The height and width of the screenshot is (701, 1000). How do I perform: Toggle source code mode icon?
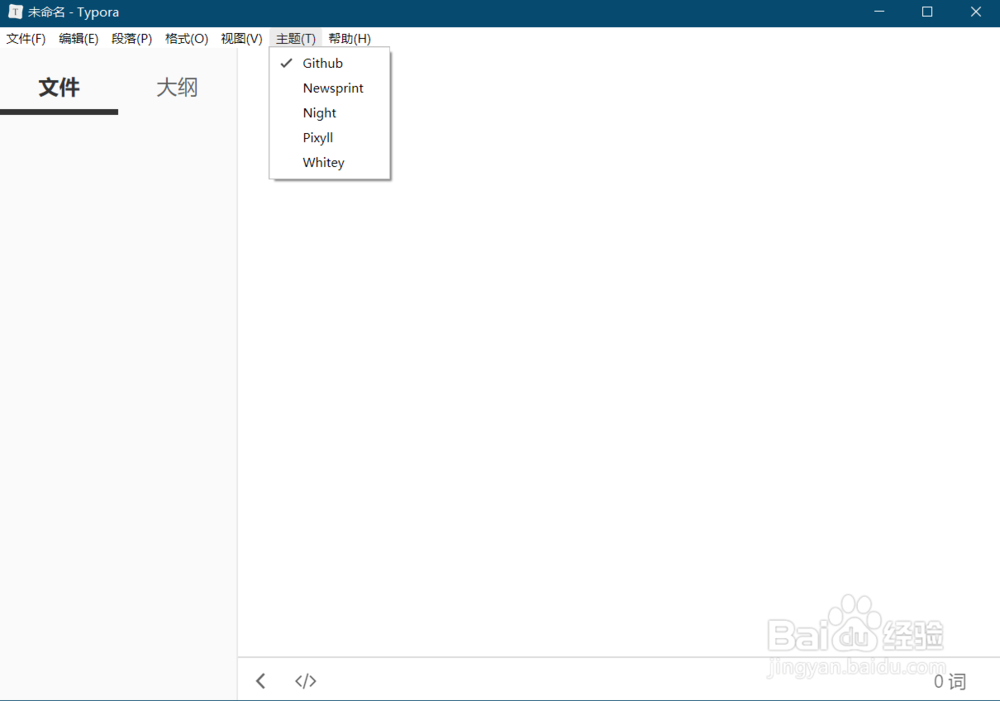click(305, 681)
